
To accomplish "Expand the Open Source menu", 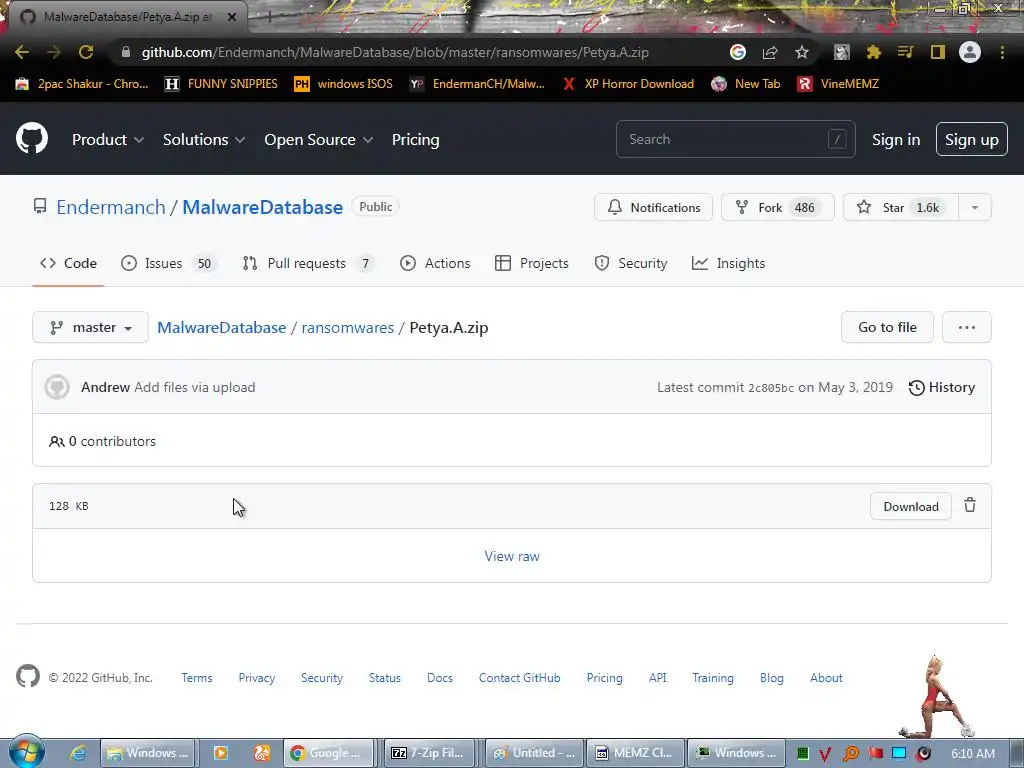I will tap(319, 139).
